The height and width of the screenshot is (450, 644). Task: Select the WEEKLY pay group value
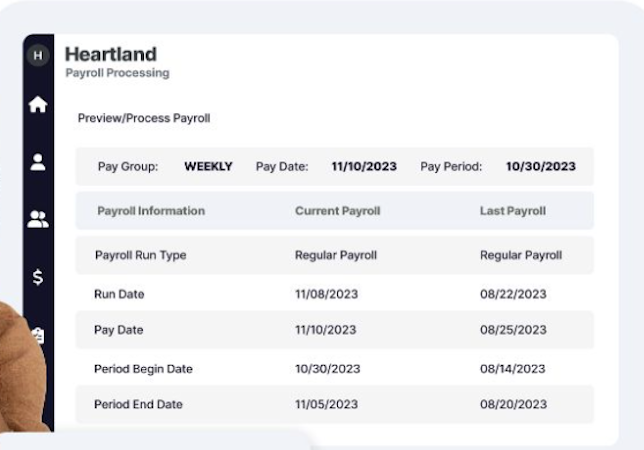click(208, 167)
